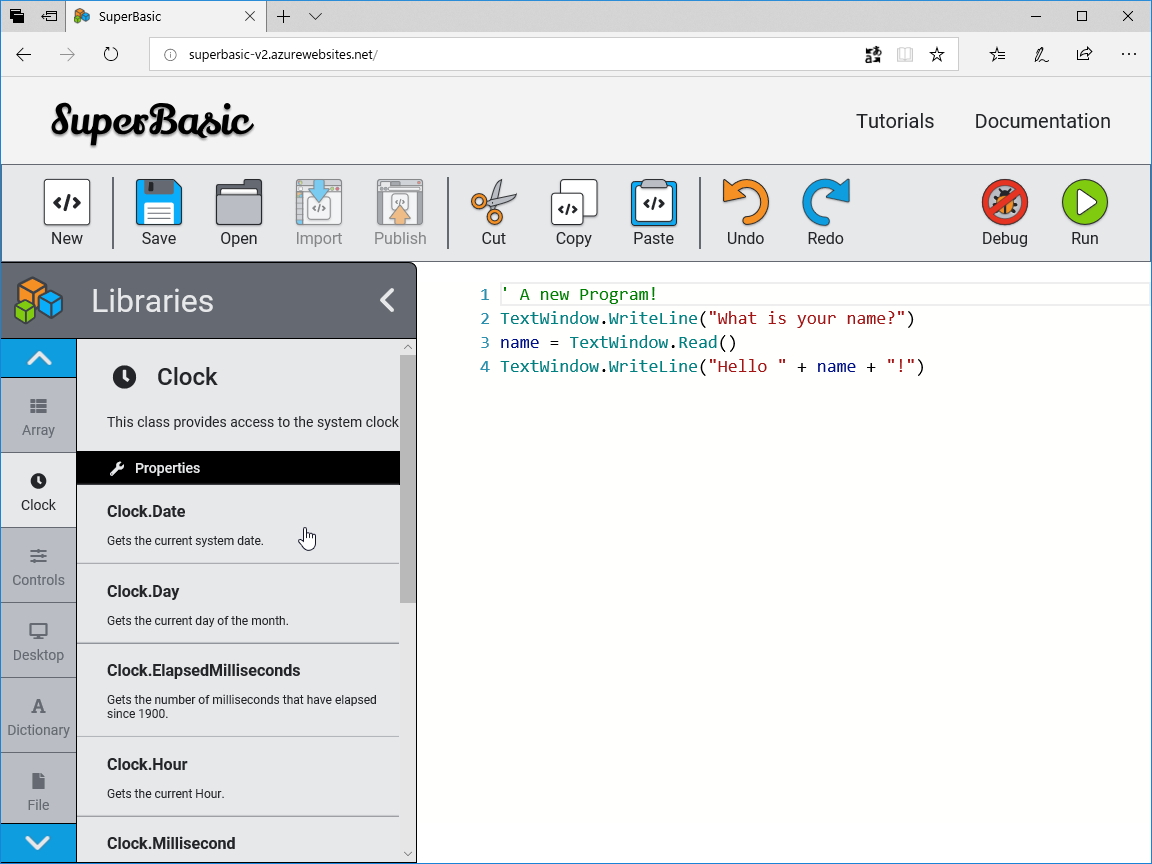Click TextWindow.Read() in line 3
This screenshot has width=1152, height=864.
click(x=652, y=343)
